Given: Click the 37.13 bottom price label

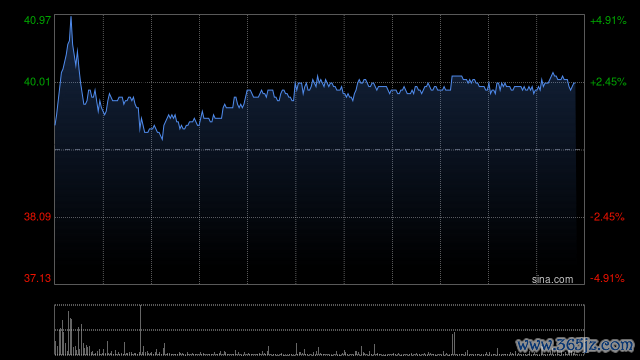Looking at the screenshot, I should (38, 278).
